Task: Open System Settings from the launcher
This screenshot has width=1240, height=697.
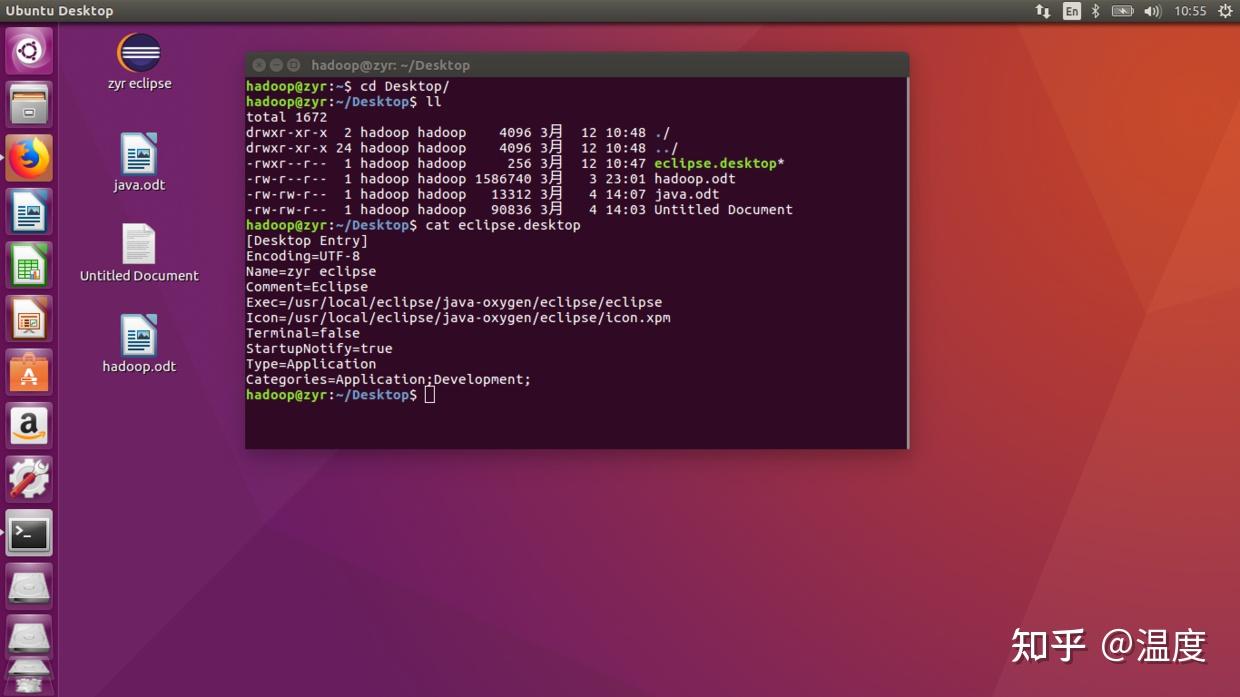Action: coord(29,478)
